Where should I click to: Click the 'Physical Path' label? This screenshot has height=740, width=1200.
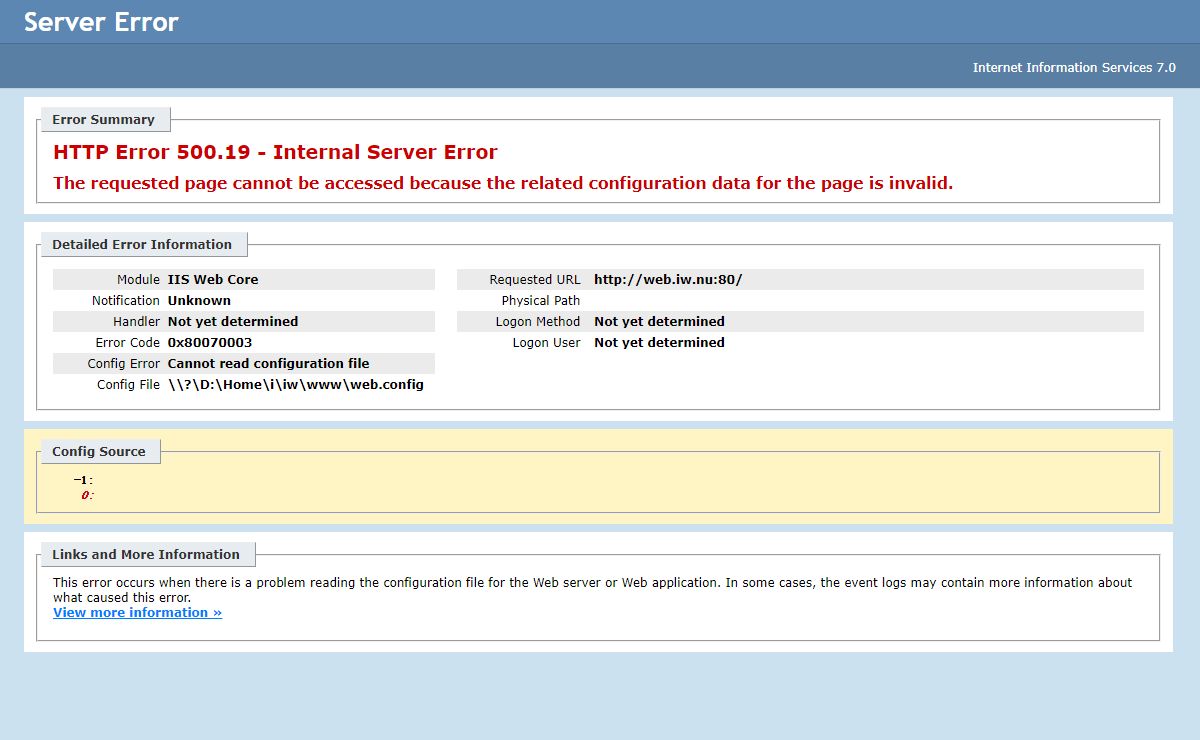coord(541,300)
